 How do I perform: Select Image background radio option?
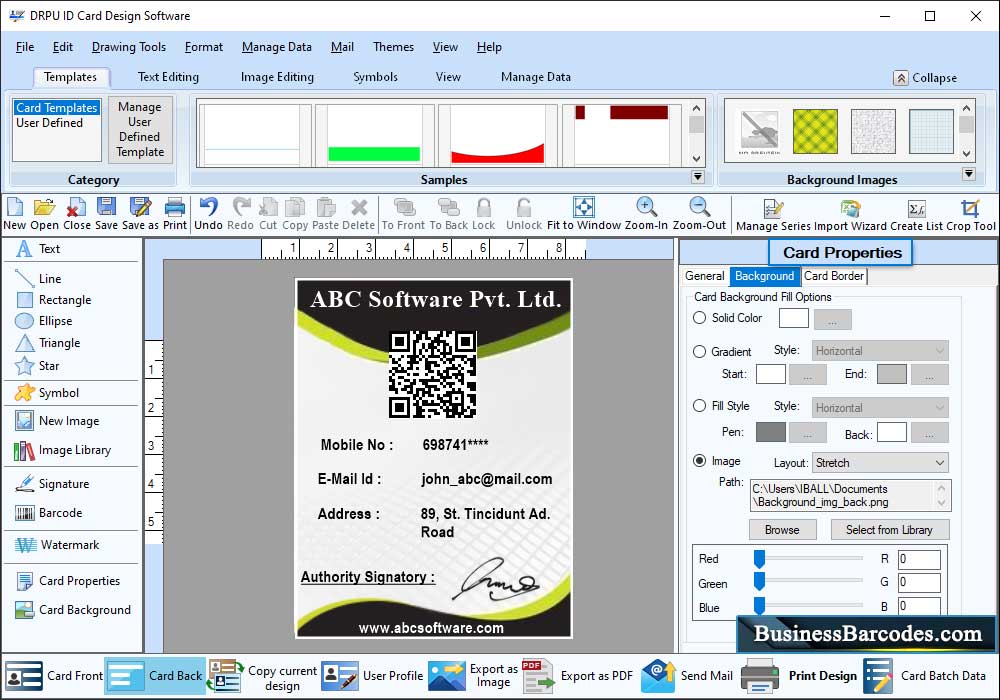tap(700, 460)
